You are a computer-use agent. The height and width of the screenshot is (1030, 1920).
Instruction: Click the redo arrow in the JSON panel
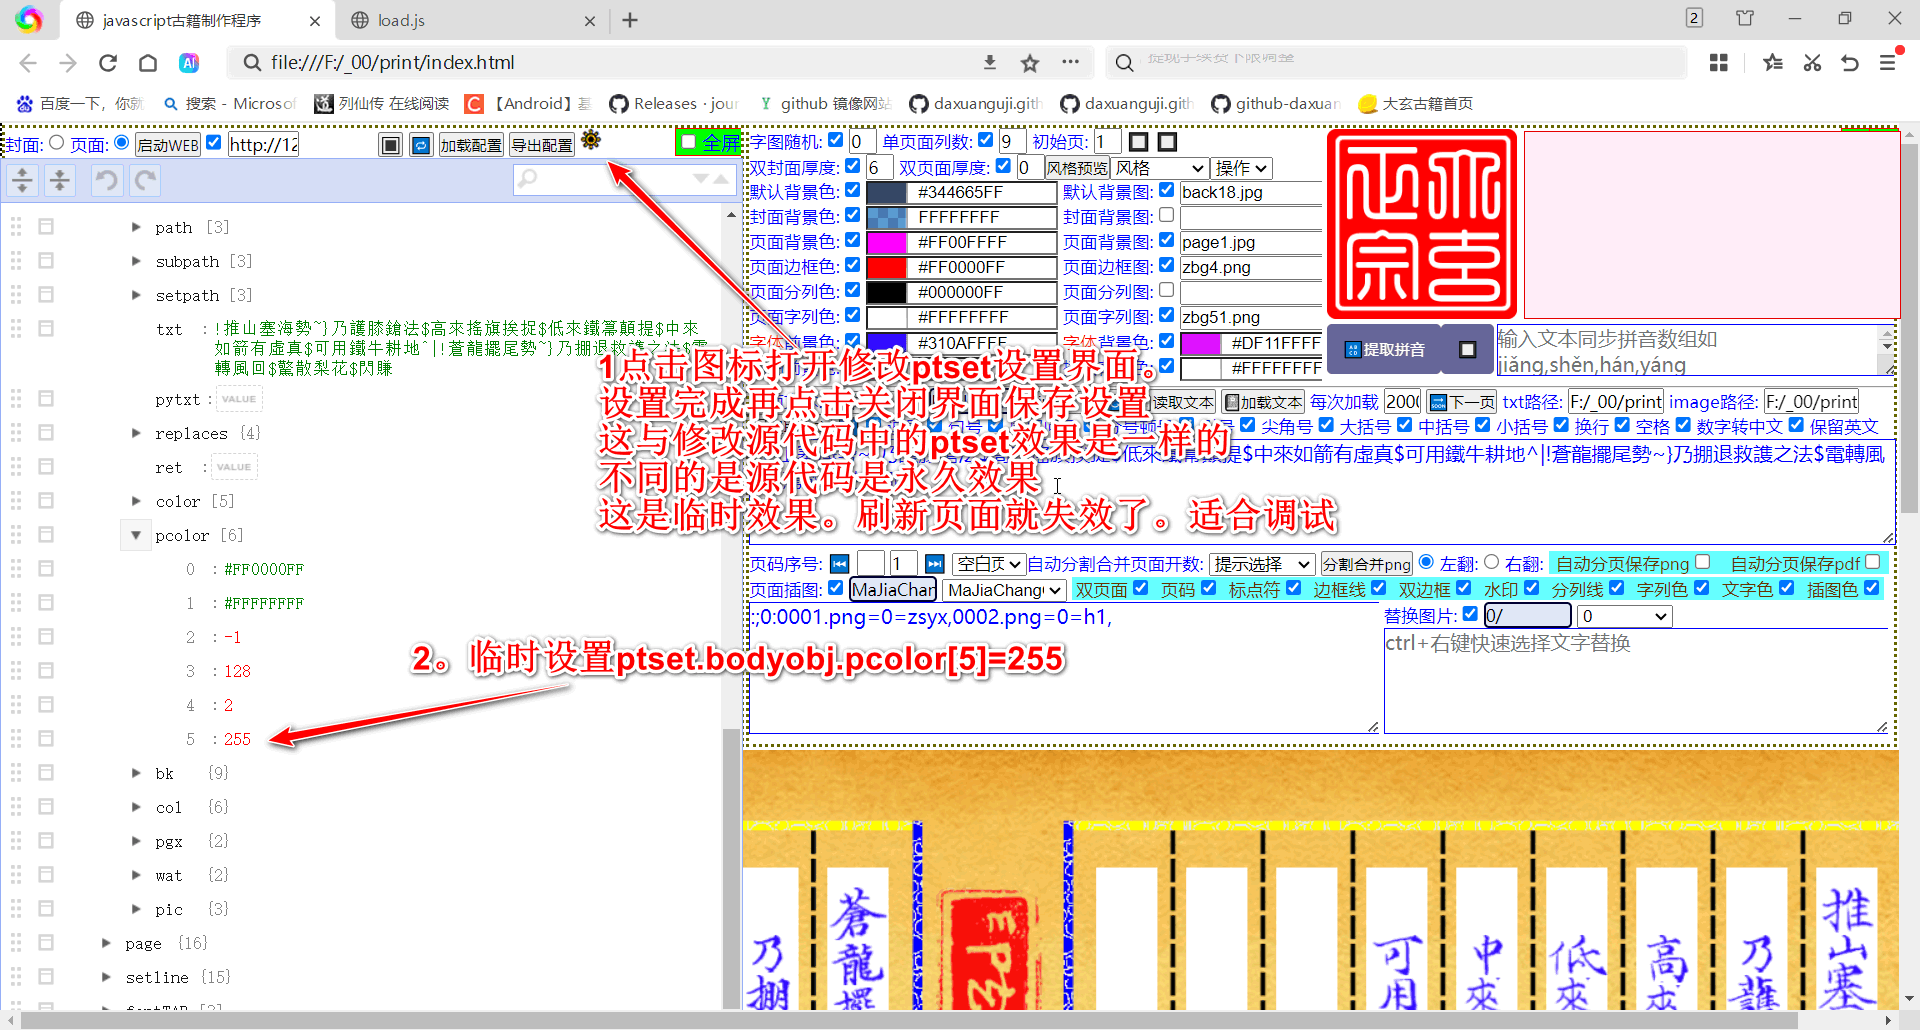pyautogui.click(x=144, y=180)
